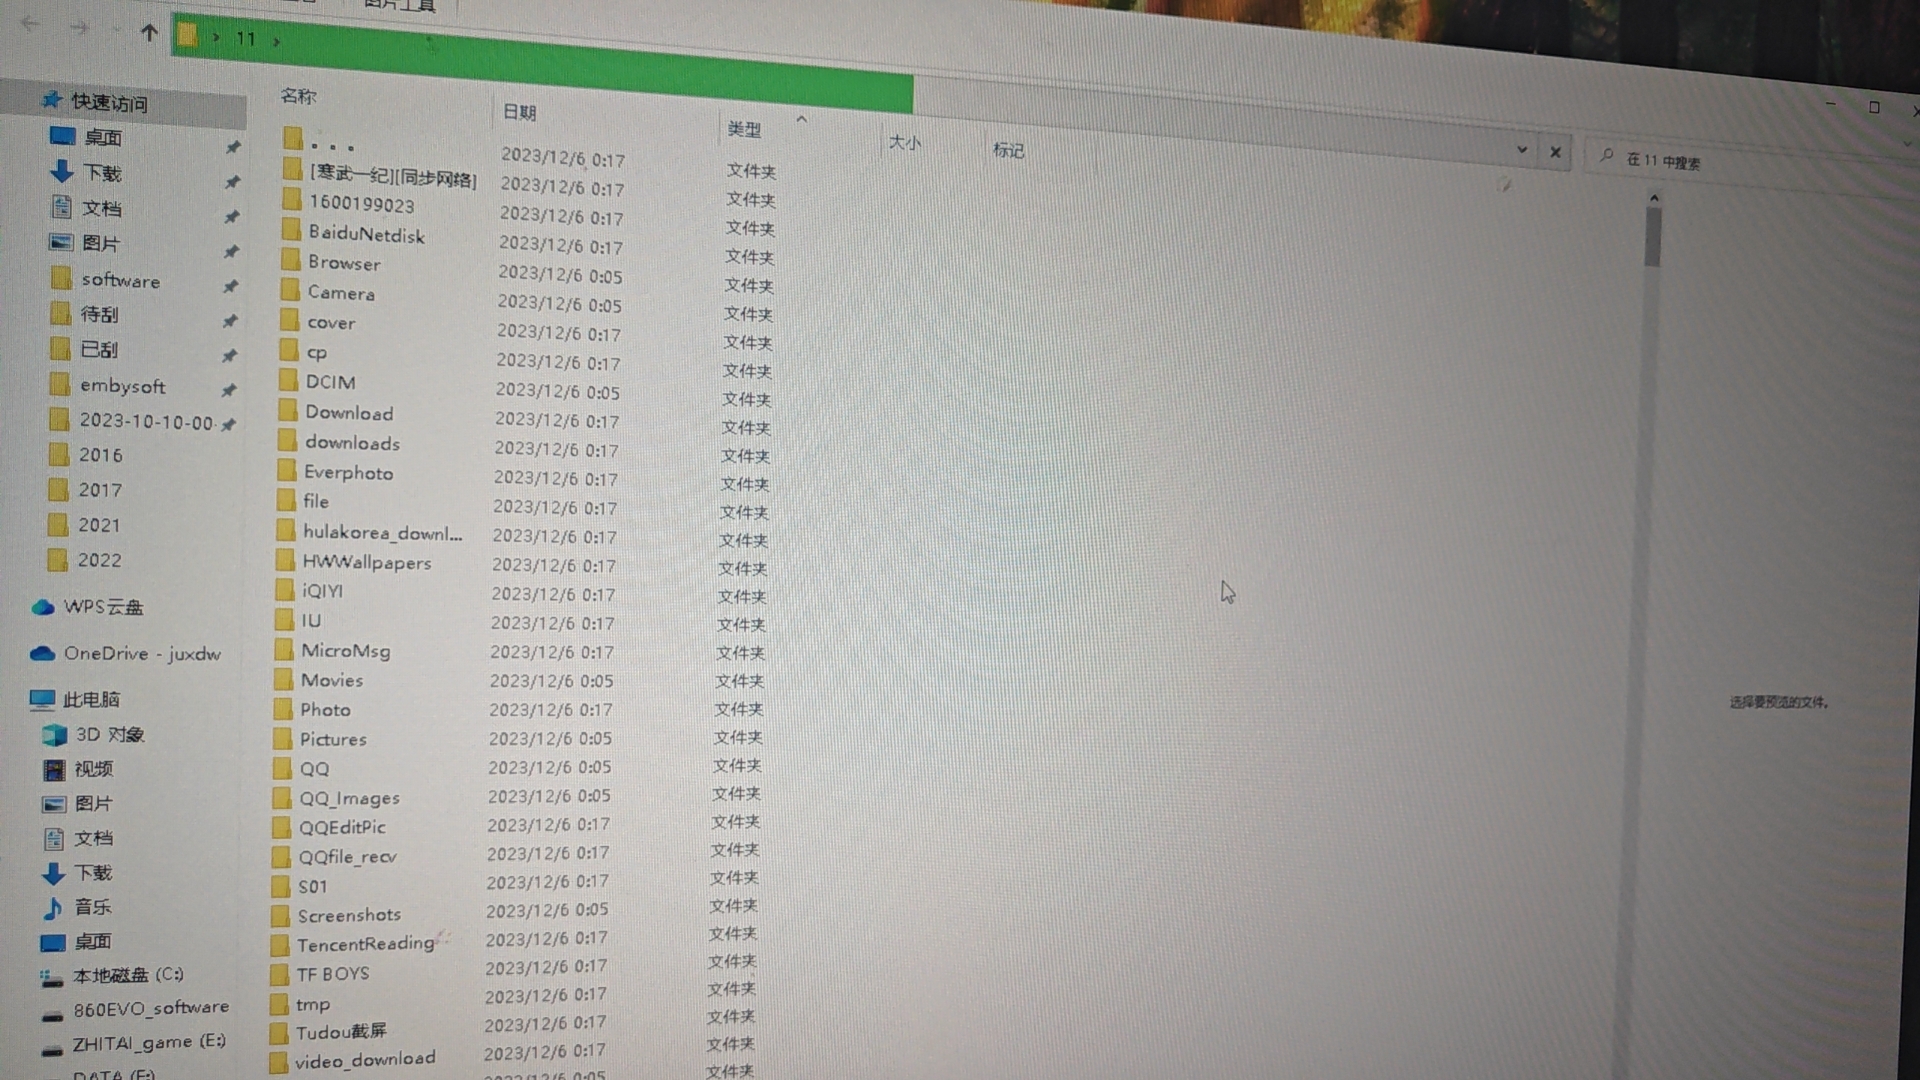Open WPS云盘 cloud drive

click(x=102, y=607)
